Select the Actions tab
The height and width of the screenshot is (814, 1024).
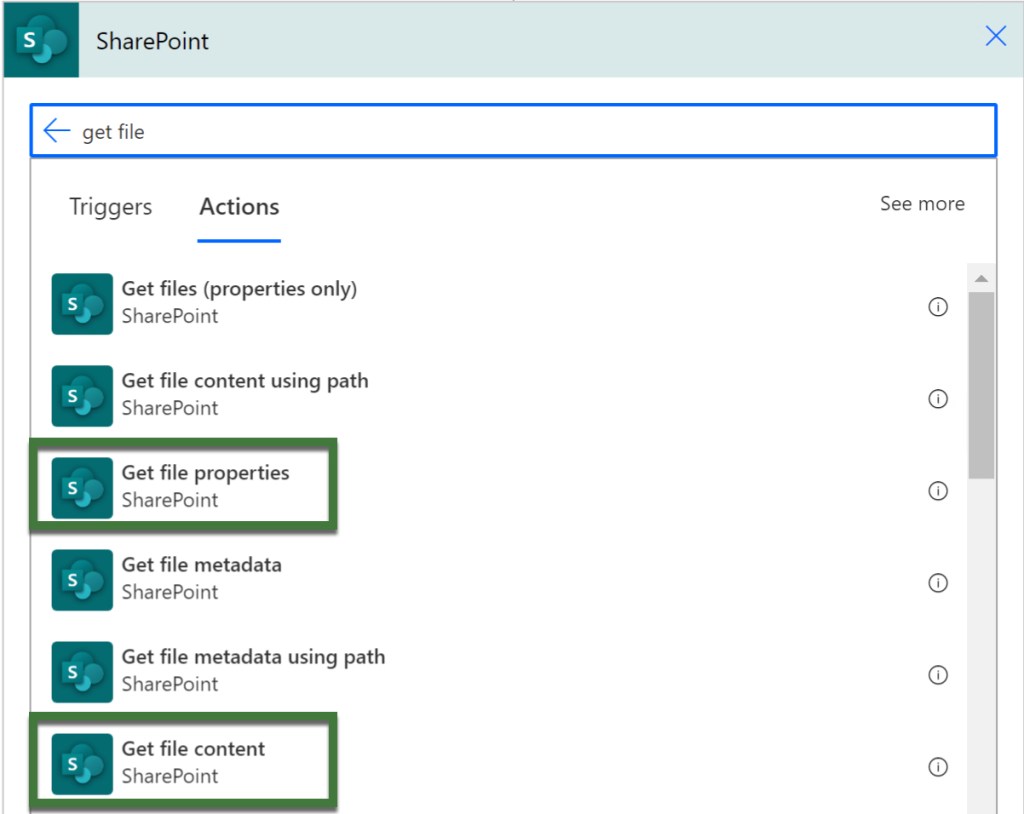(239, 207)
